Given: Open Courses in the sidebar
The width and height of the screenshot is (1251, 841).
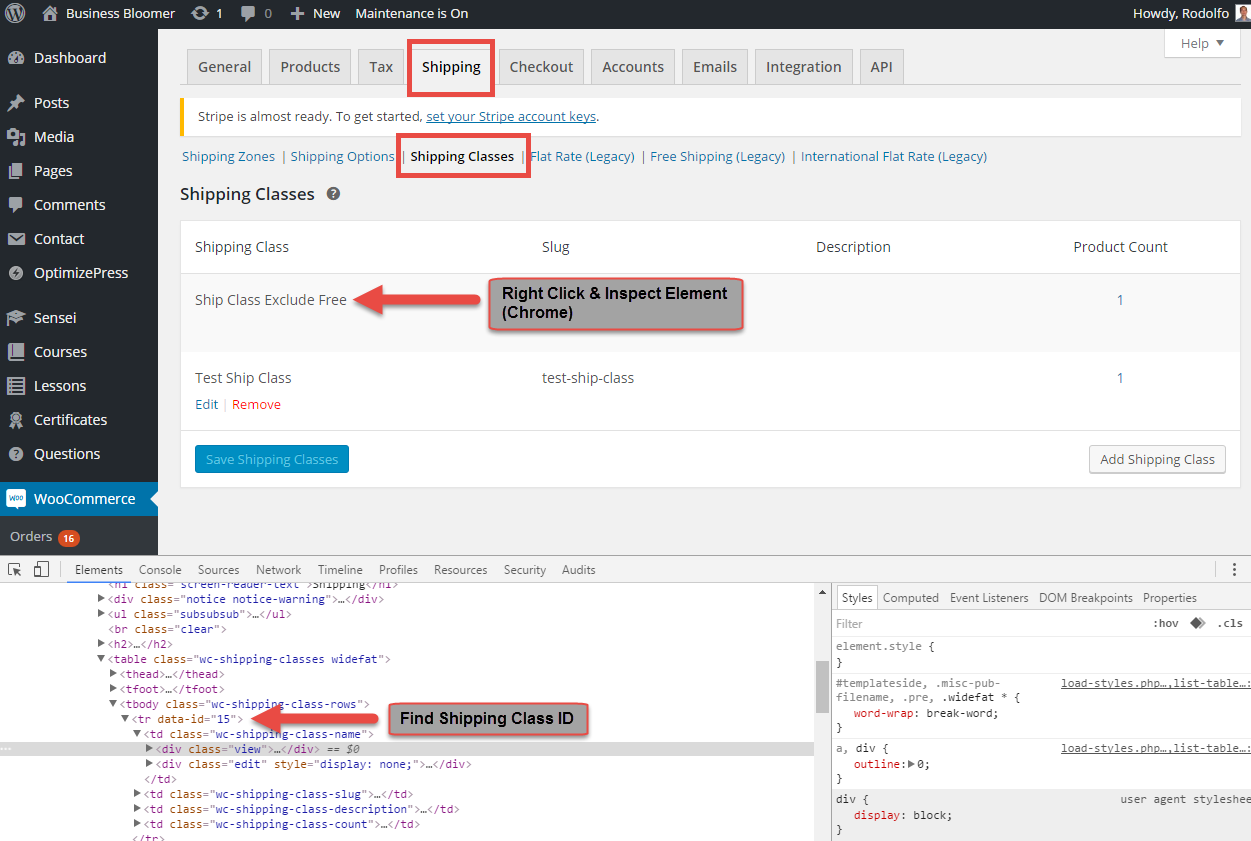Looking at the screenshot, I should (x=60, y=352).
